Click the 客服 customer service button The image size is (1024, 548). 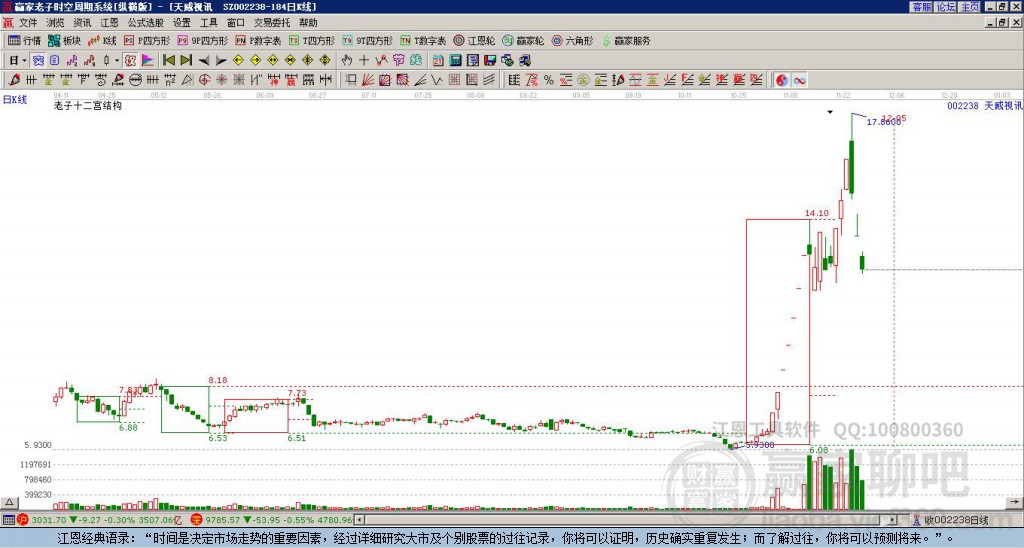coord(921,7)
